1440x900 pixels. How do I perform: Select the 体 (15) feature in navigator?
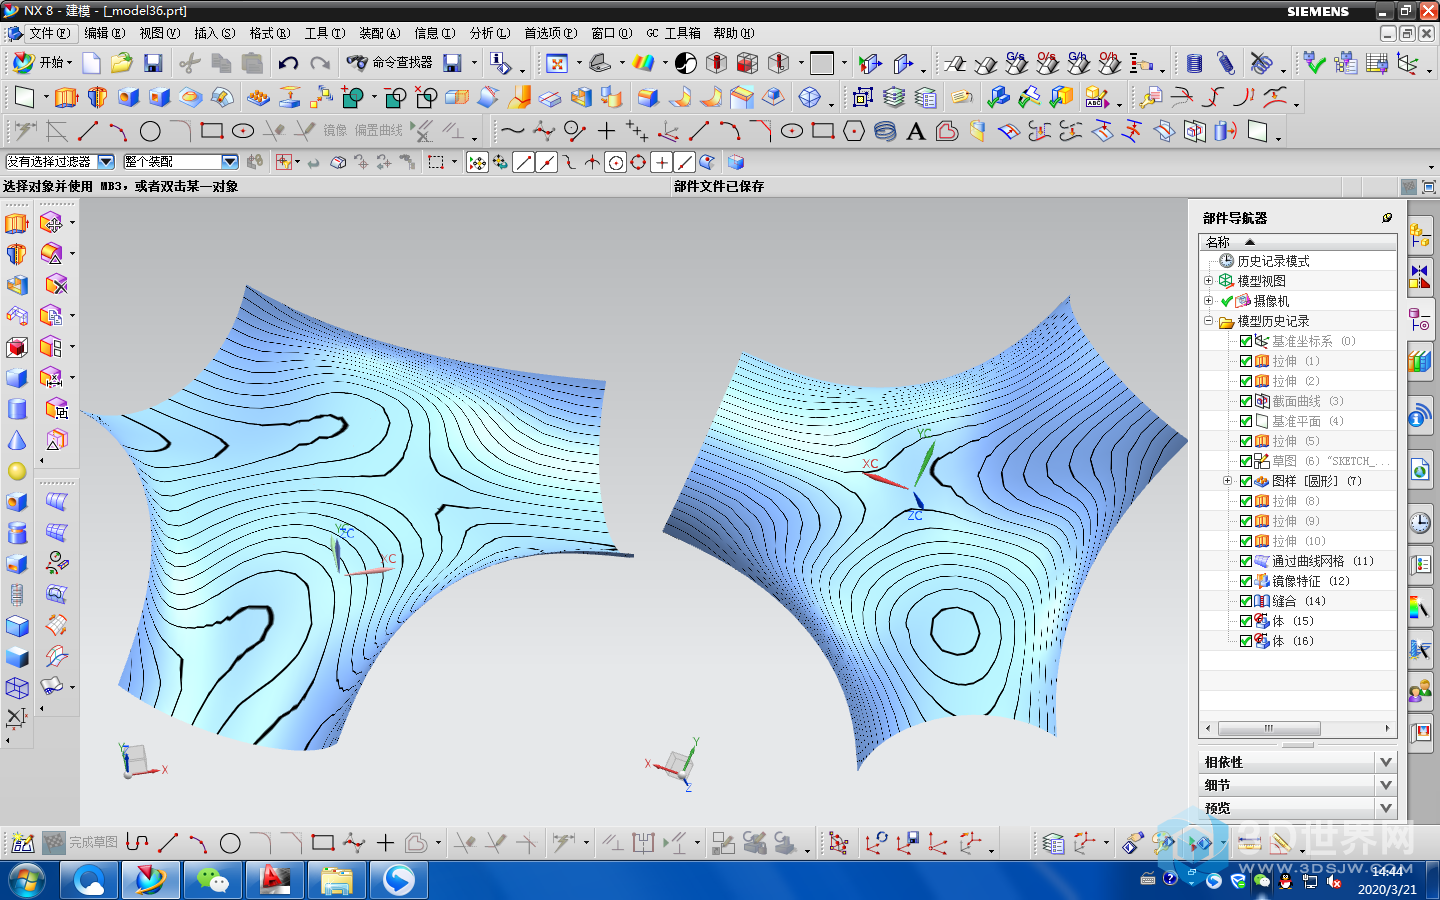tap(1292, 621)
